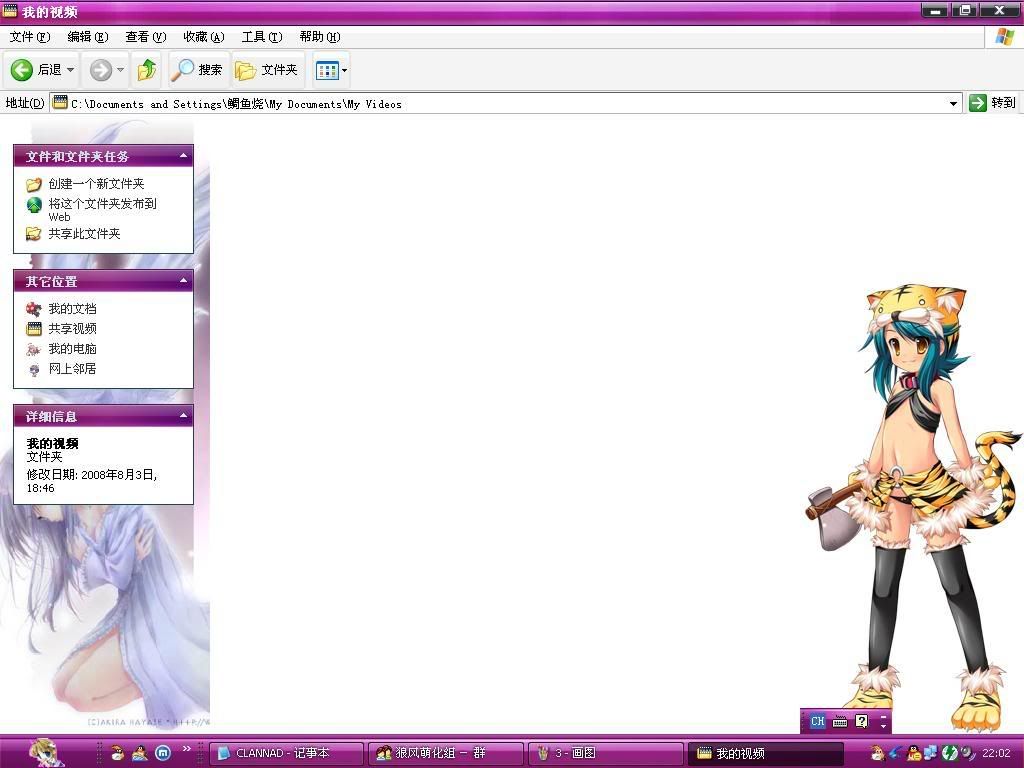Image resolution: width=1024 pixels, height=768 pixels.
Task: Click the language bar keyboard icon
Action: (840, 722)
